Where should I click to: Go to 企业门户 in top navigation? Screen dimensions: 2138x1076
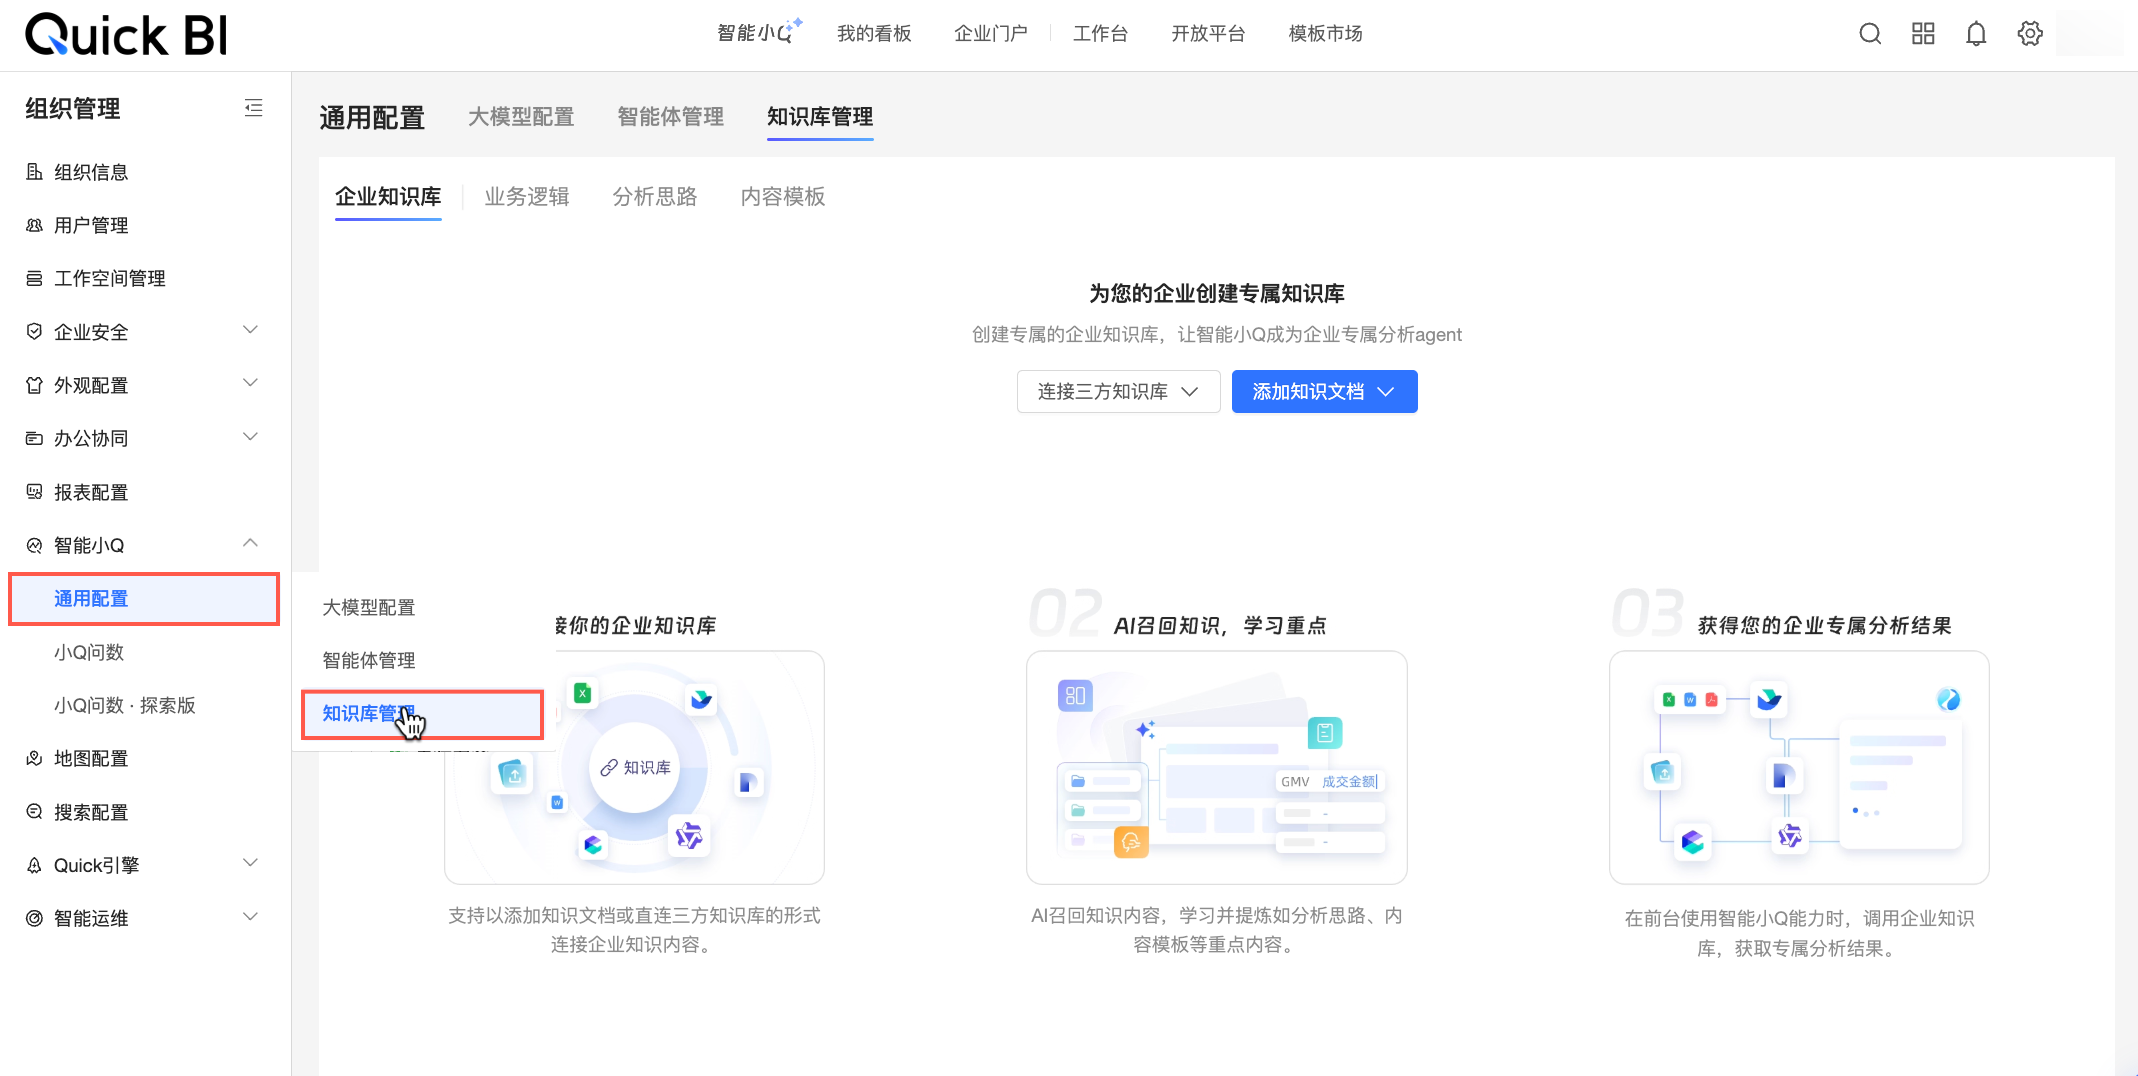991,33
